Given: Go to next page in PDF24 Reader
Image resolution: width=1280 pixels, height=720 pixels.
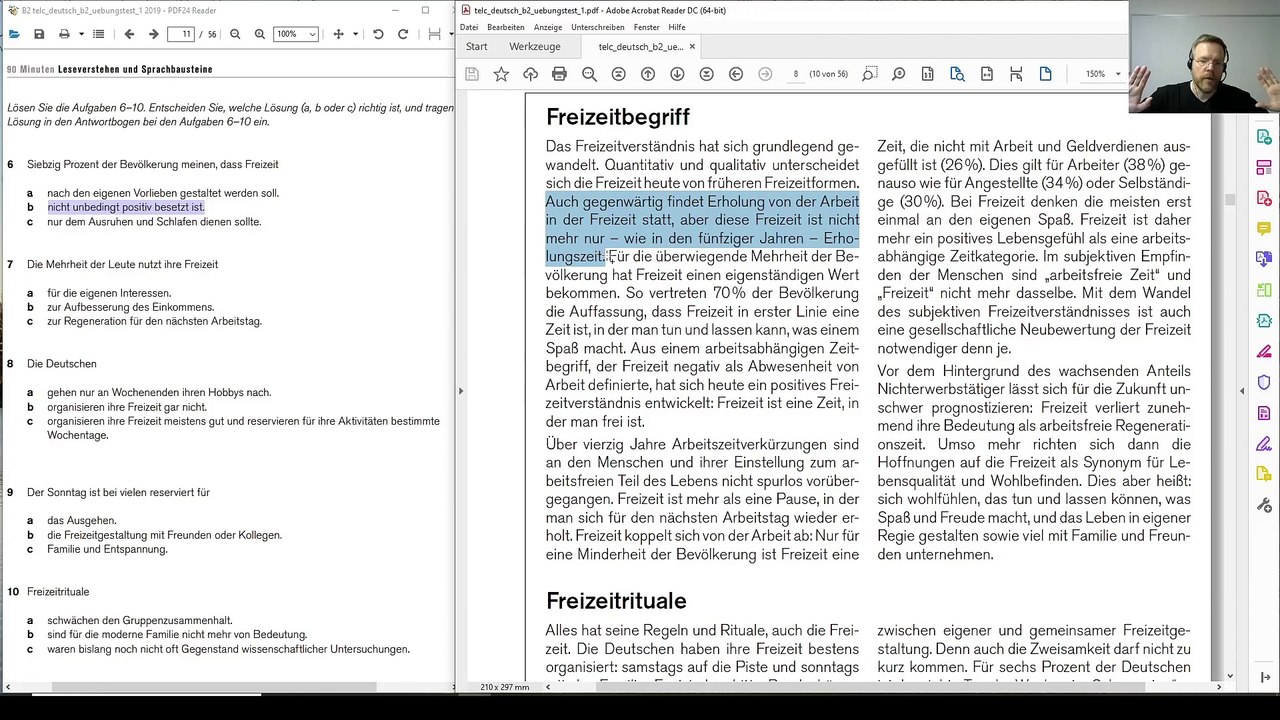Looking at the screenshot, I should tap(153, 34).
